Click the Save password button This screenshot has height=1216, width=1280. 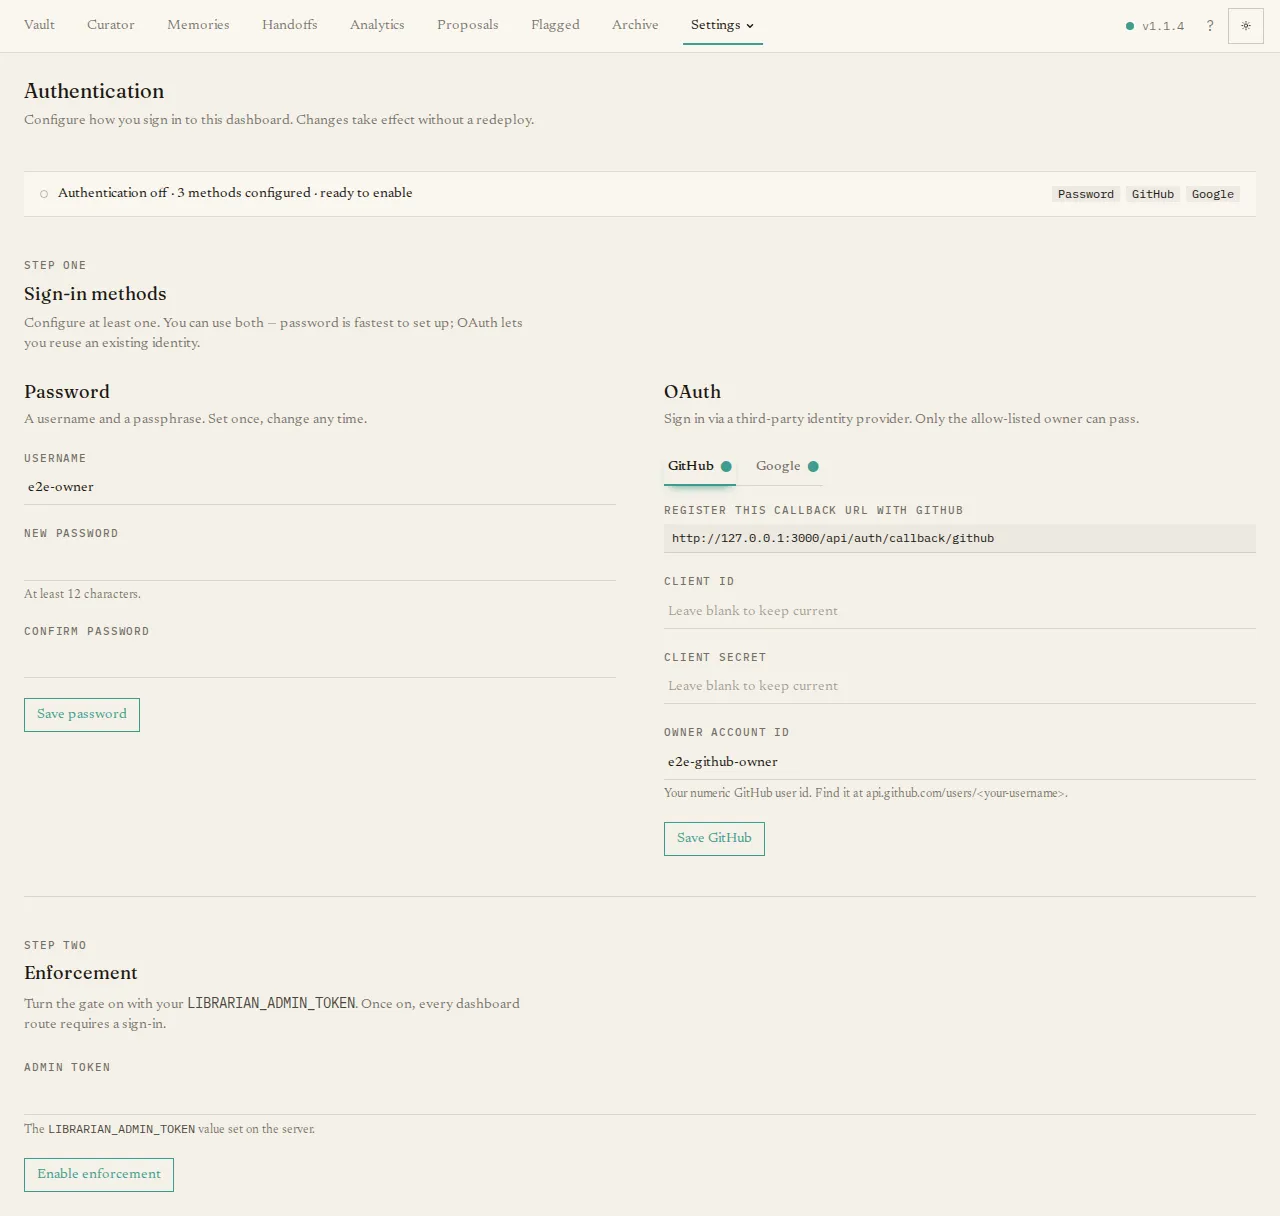pyautogui.click(x=82, y=715)
